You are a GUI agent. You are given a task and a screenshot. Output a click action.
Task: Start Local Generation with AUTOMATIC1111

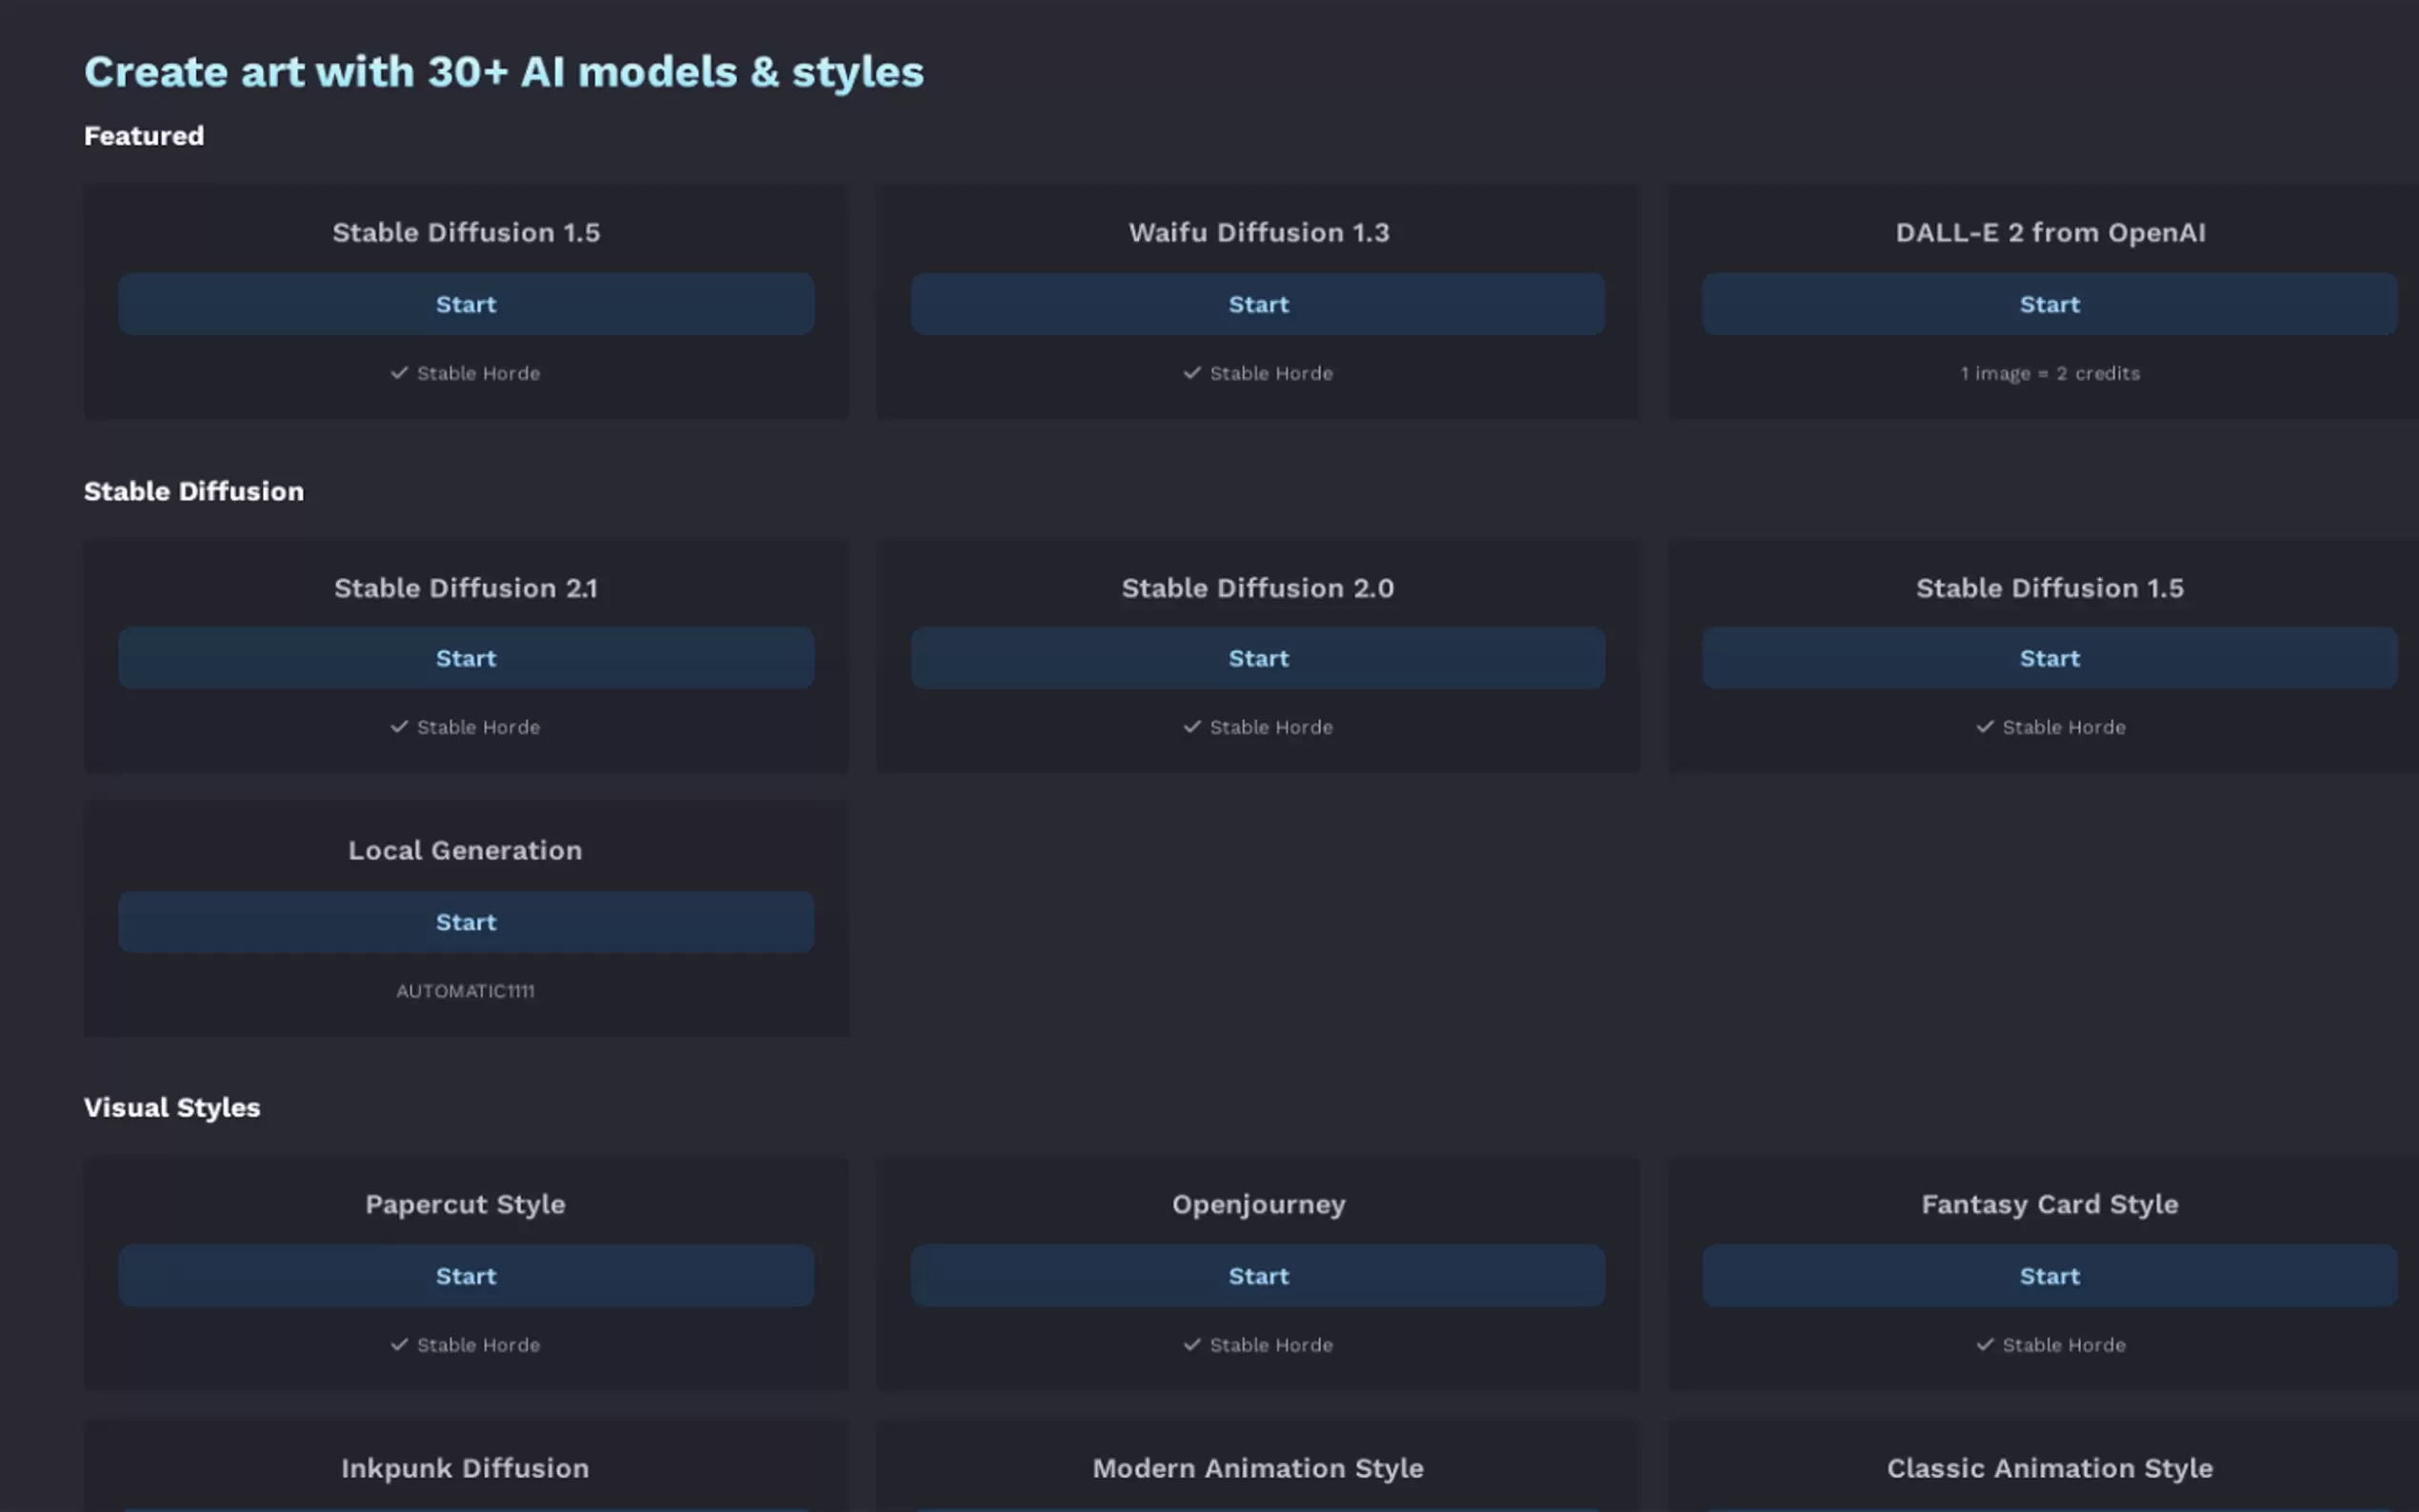click(x=465, y=922)
